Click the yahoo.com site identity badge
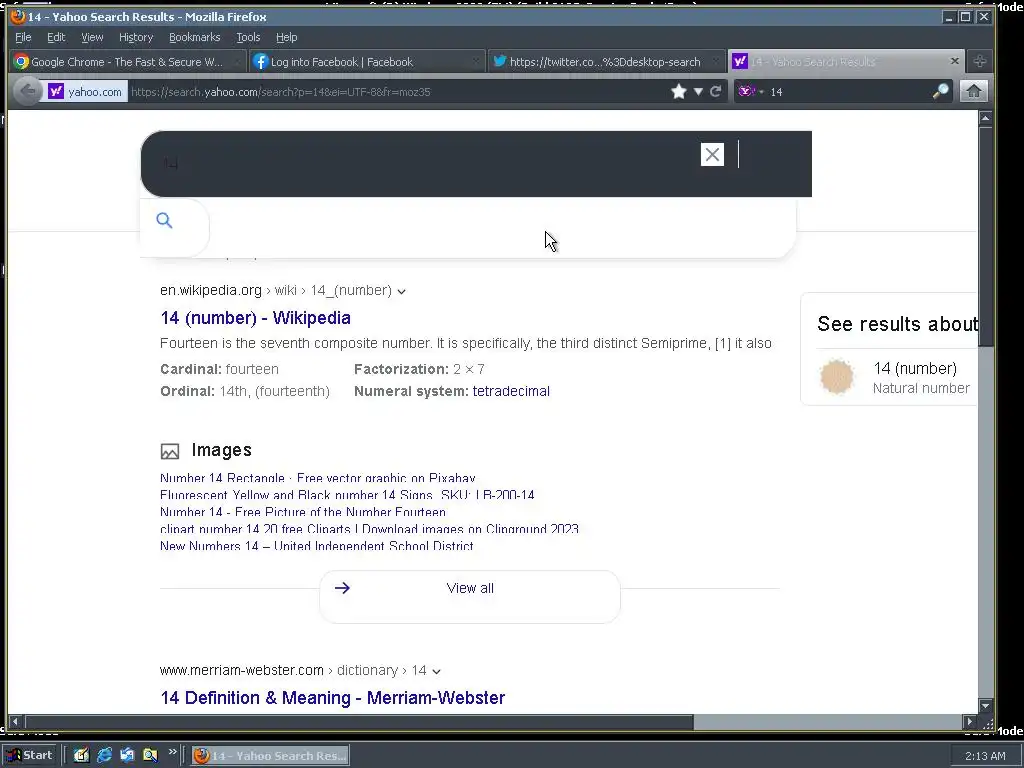1024x768 pixels. point(86,91)
